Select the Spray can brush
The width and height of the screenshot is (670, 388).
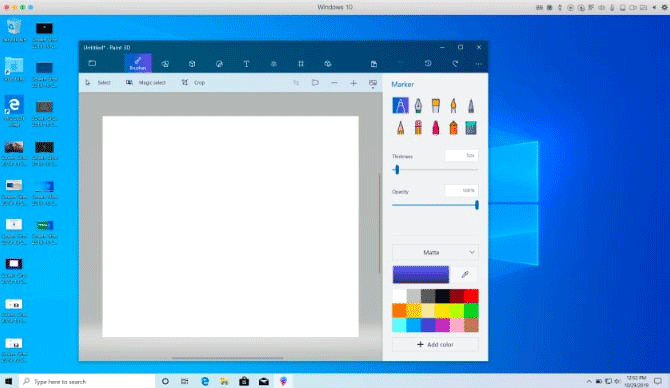(x=453, y=127)
